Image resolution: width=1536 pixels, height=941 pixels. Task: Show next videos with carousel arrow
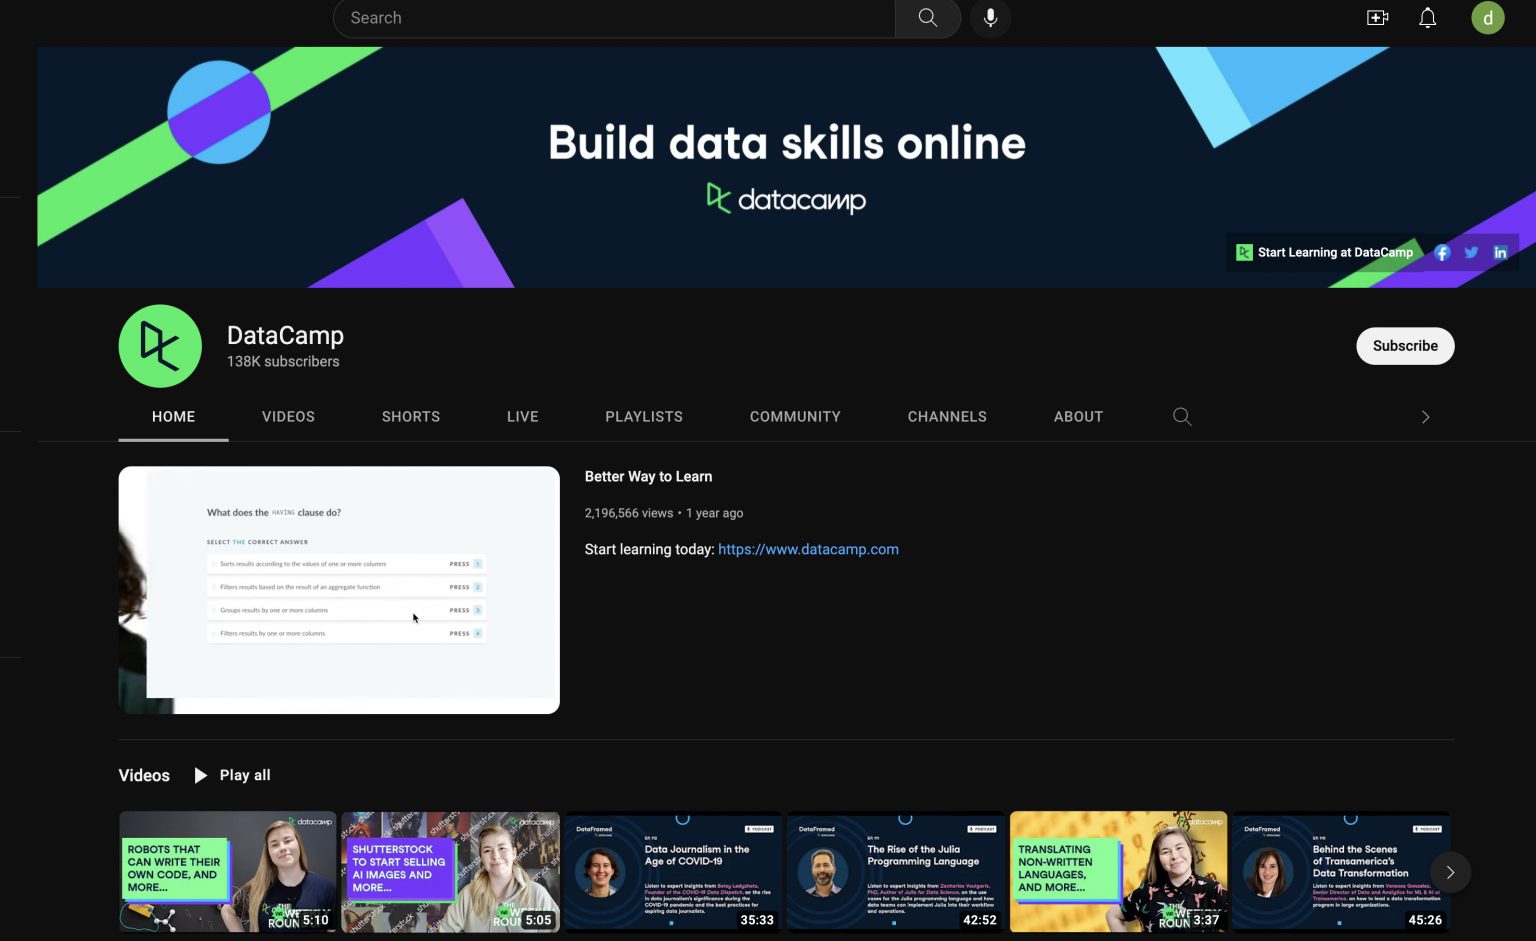click(1450, 872)
